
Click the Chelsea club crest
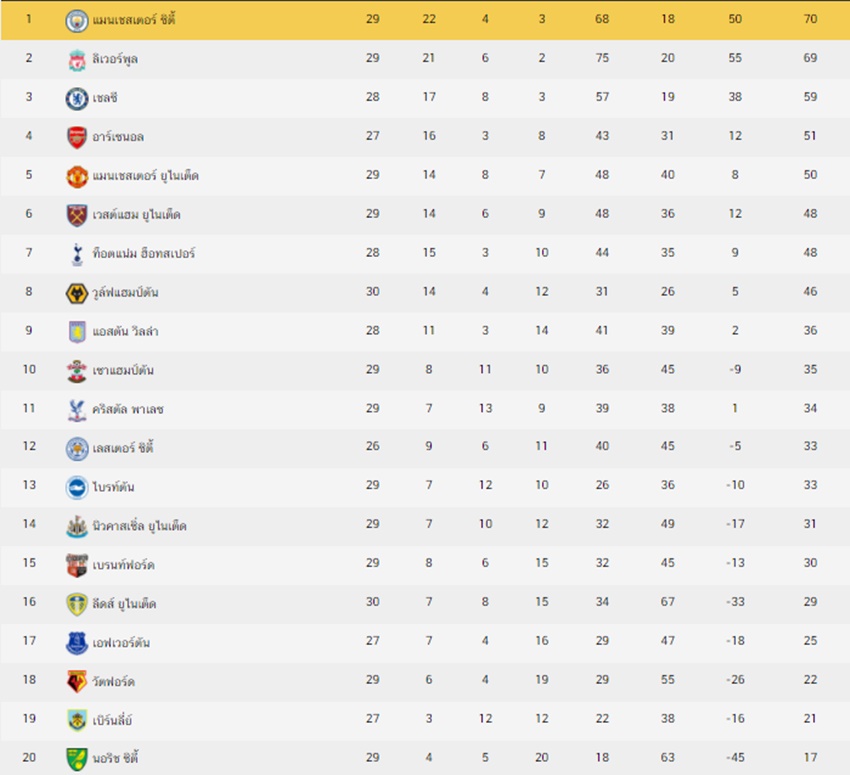tap(77, 98)
